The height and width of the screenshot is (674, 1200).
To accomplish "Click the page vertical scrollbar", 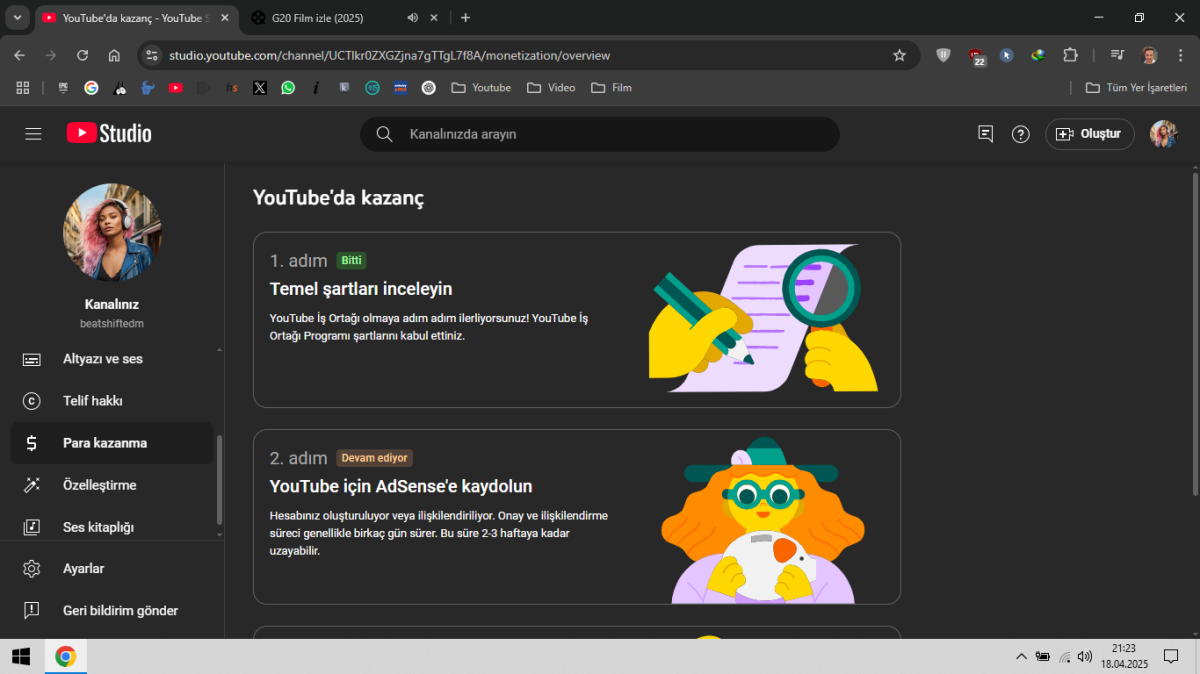I will click(1195, 333).
